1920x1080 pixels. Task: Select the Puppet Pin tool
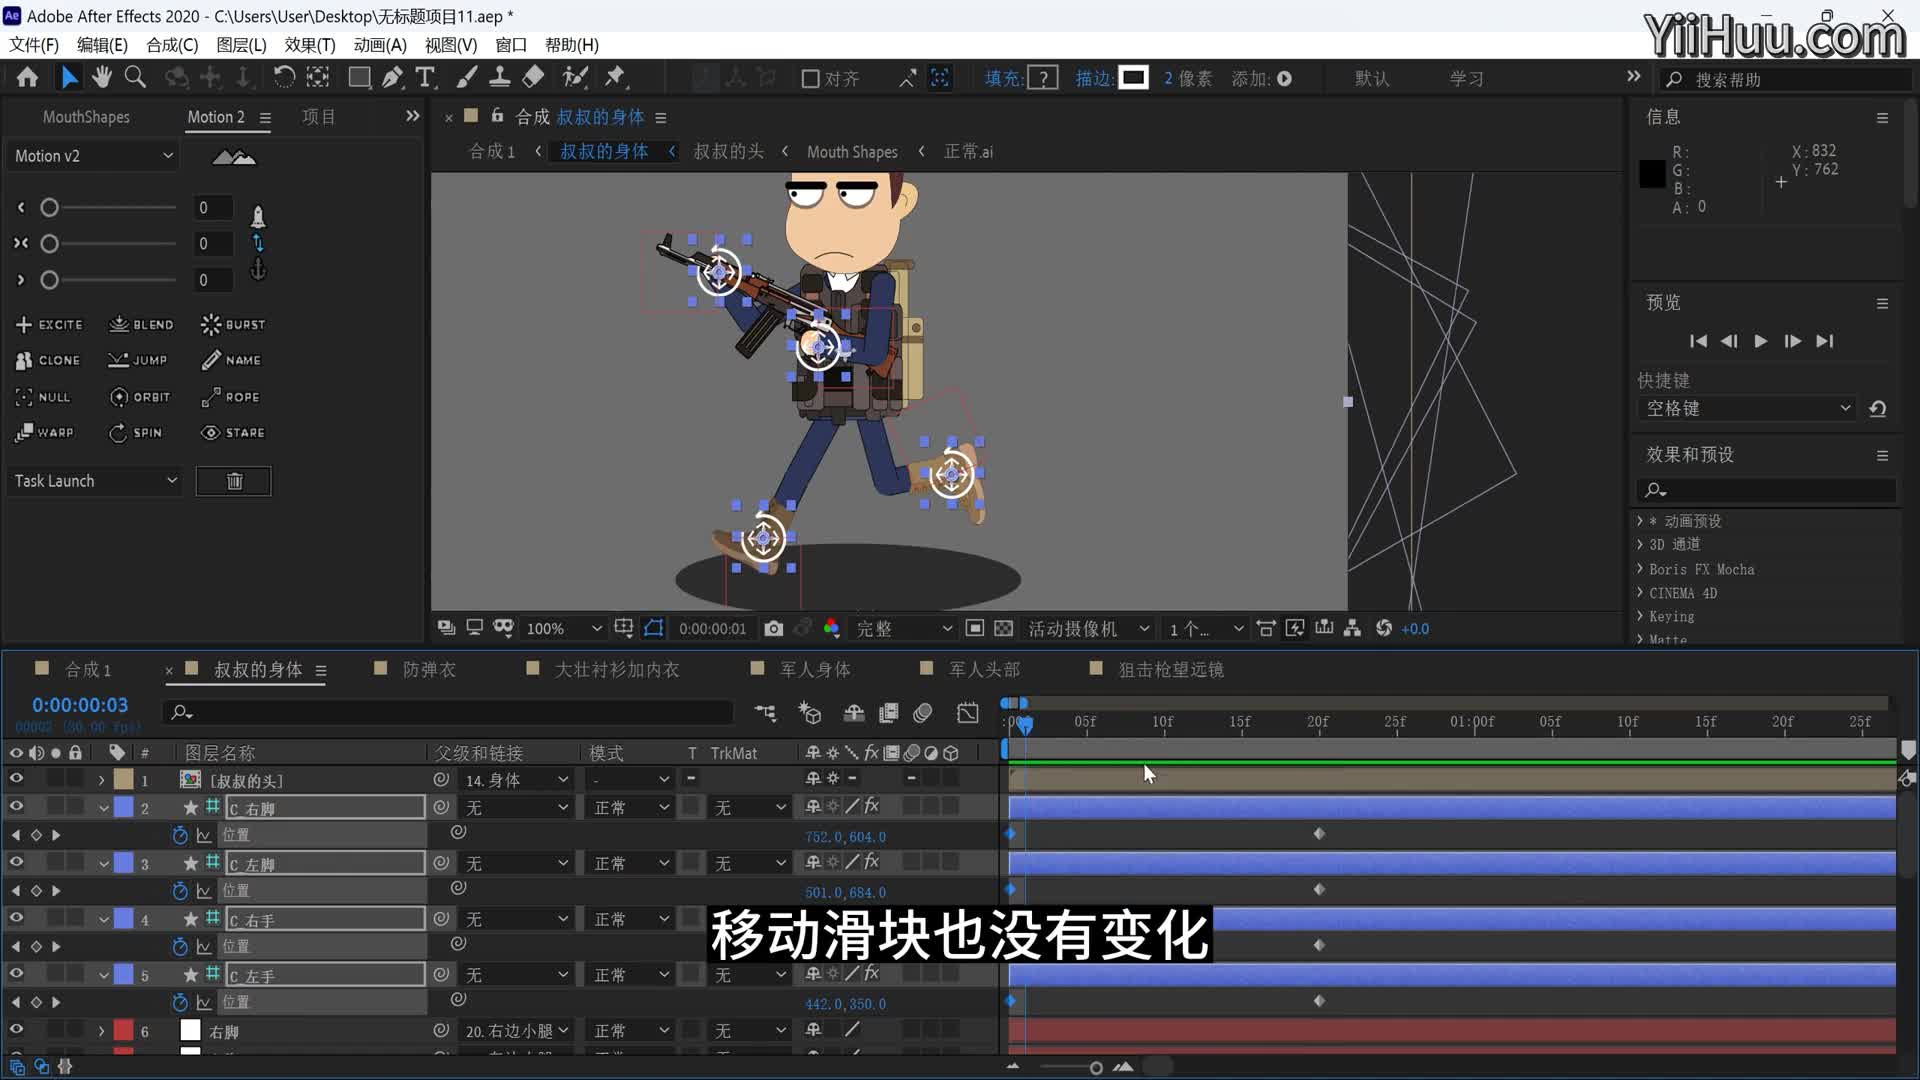[615, 77]
